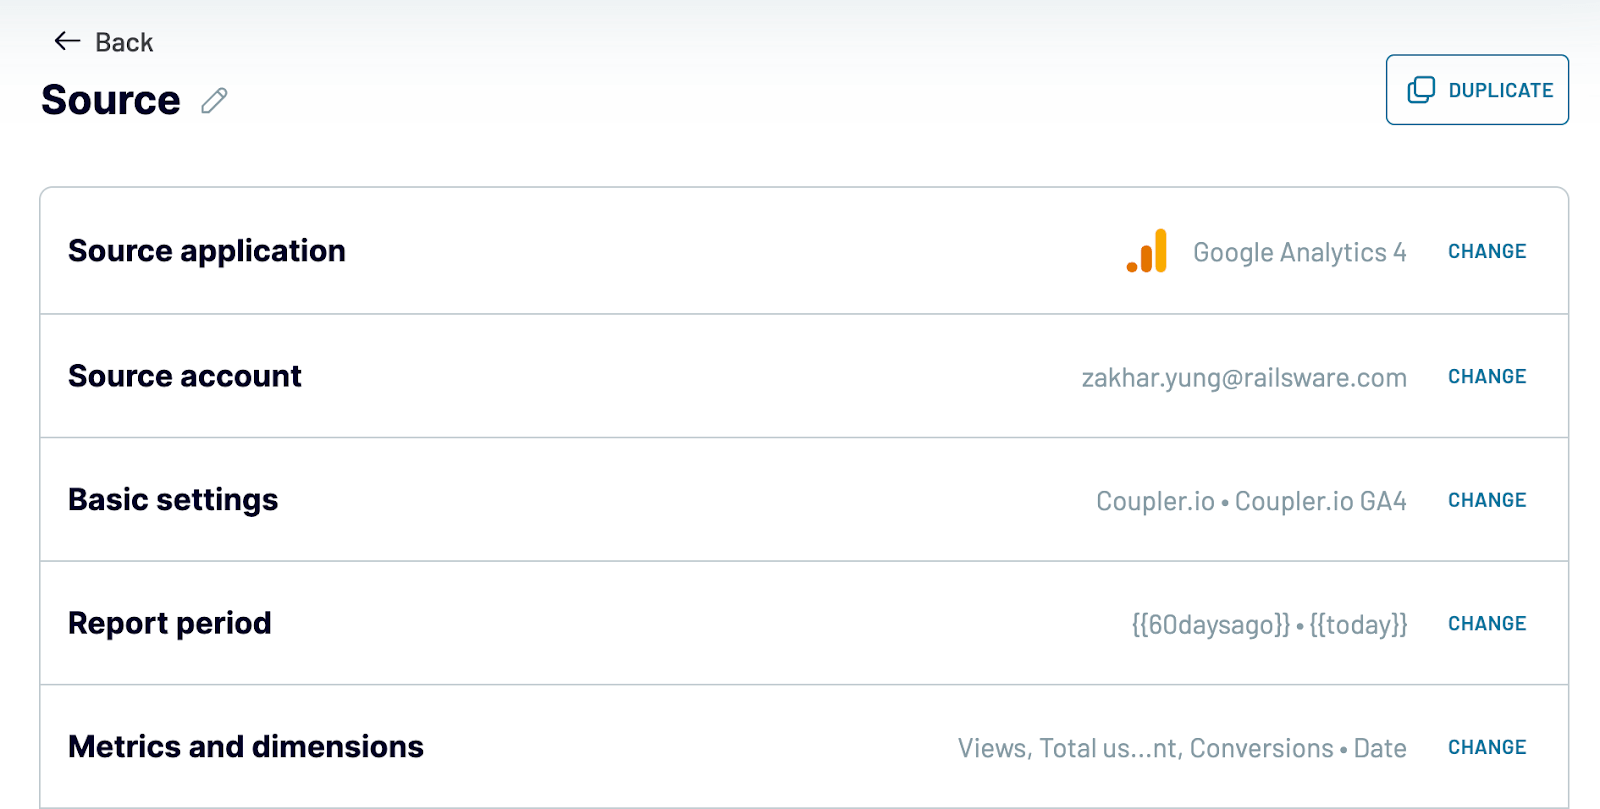
Task: Click the Google Analytics 4 label
Action: (1299, 252)
